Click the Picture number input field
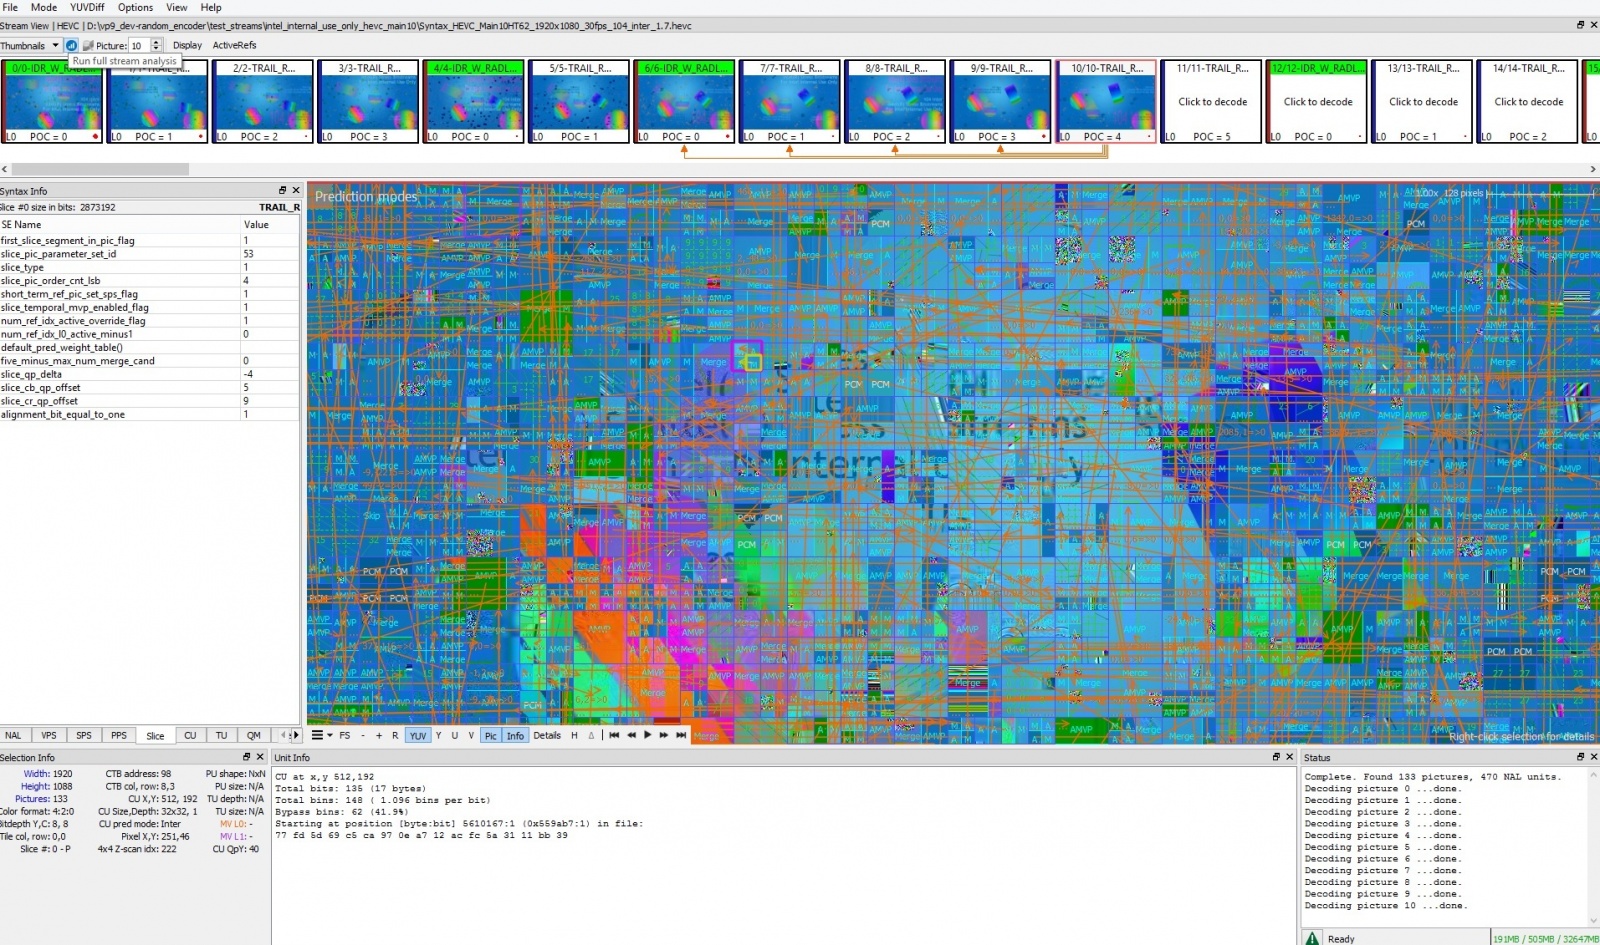 [x=140, y=45]
